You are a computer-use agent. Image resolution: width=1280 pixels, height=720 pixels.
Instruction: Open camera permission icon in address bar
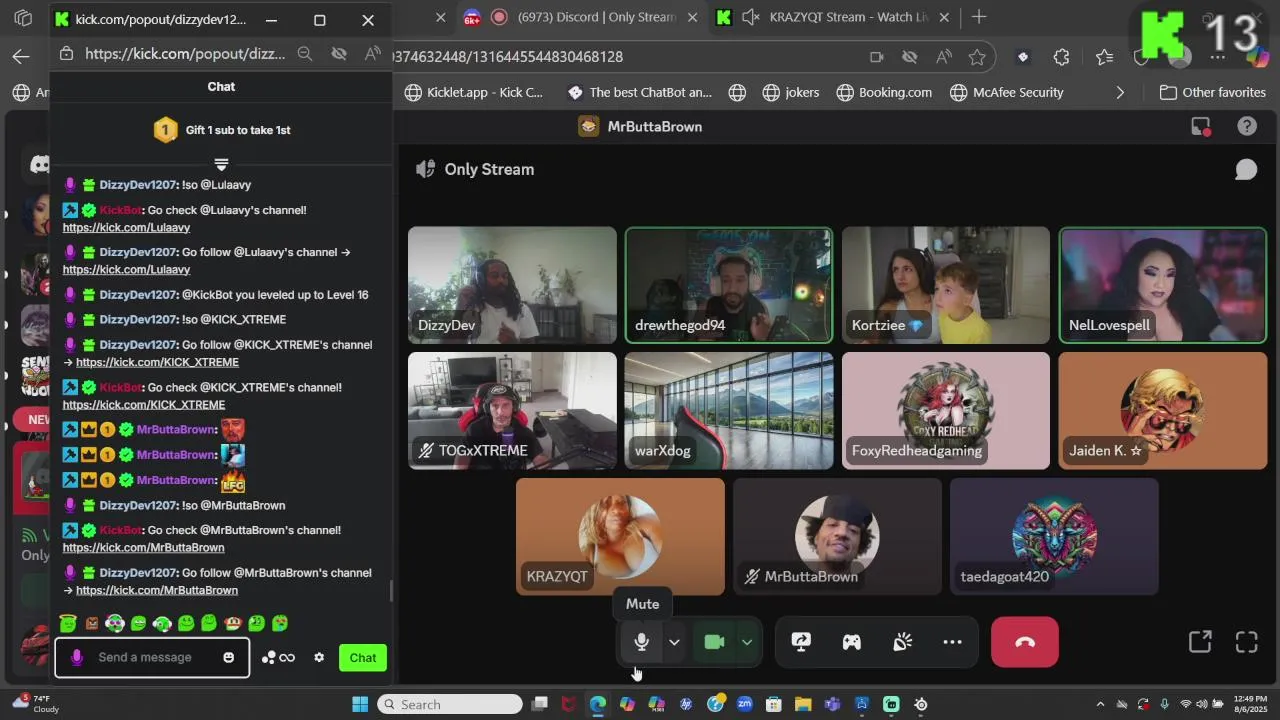point(876,57)
